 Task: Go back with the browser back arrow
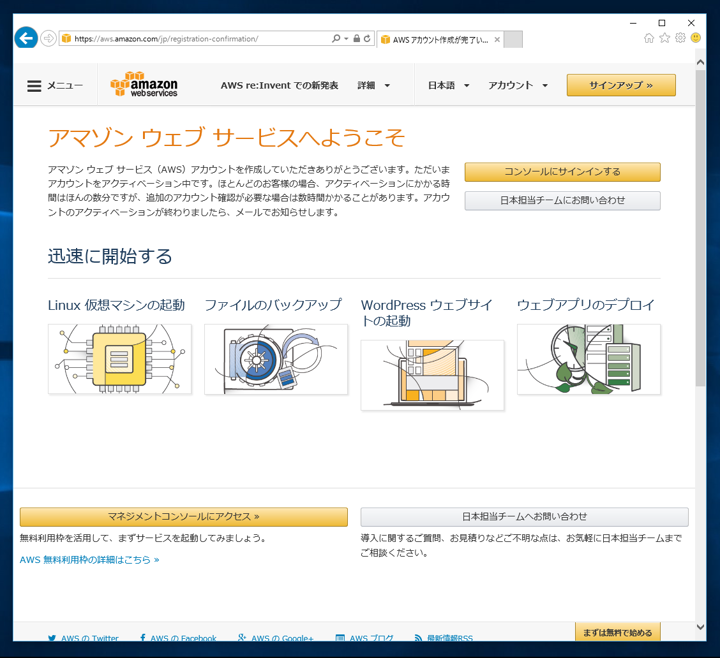[x=26, y=38]
